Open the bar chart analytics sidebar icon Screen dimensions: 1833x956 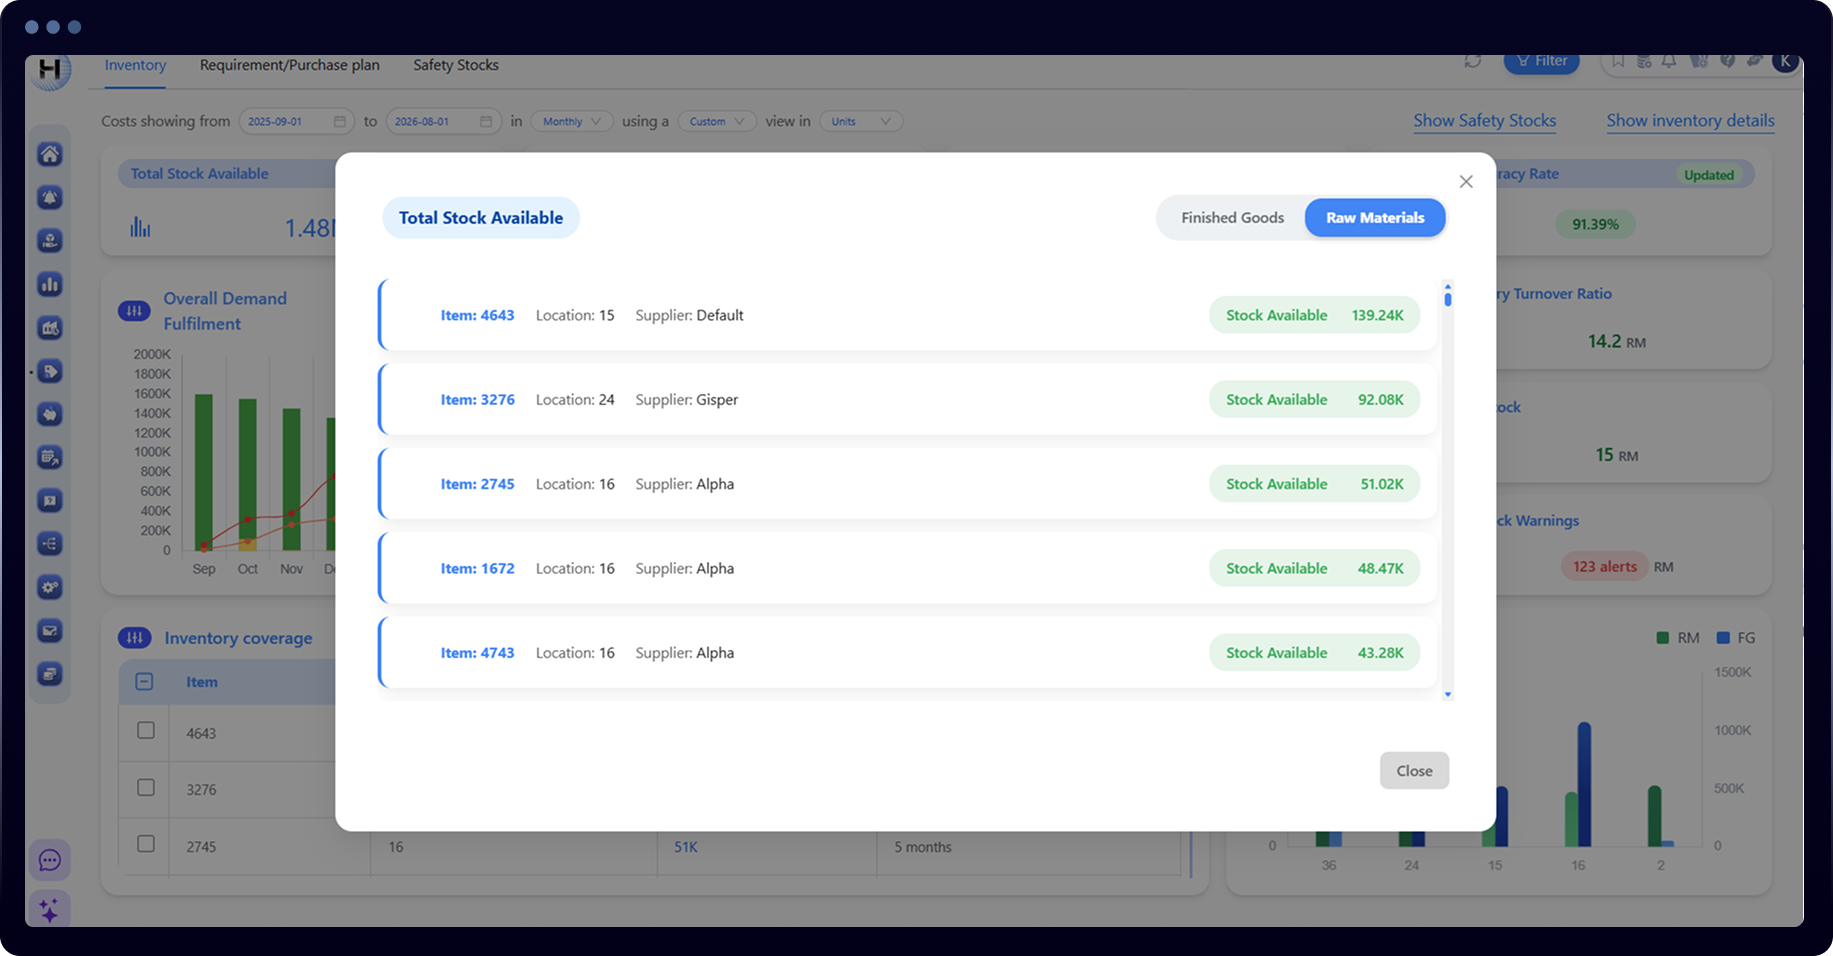click(50, 284)
